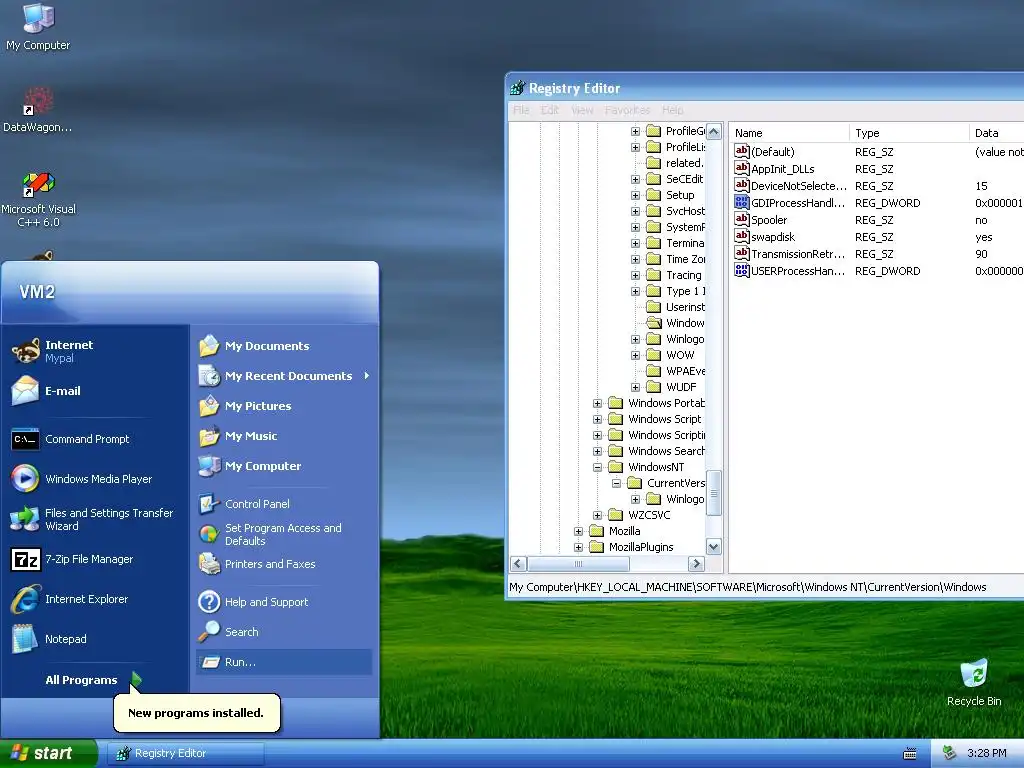1024x768 pixels.
Task: Click the keyboard icon in the taskbar
Action: click(x=910, y=754)
